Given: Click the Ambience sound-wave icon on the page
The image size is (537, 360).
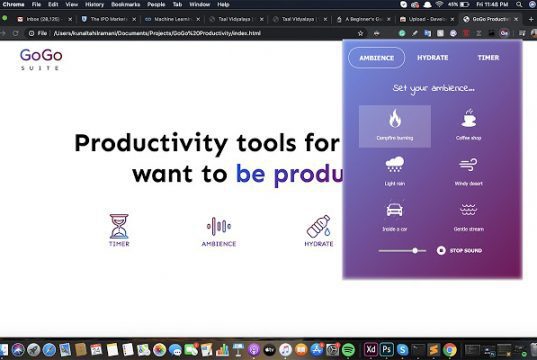Looking at the screenshot, I should pyautogui.click(x=218, y=226).
